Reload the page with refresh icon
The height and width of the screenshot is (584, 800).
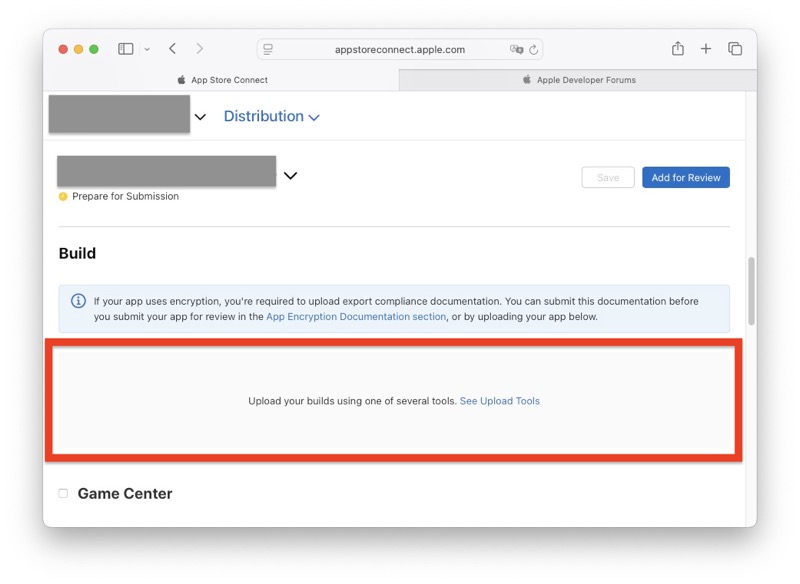tap(534, 49)
